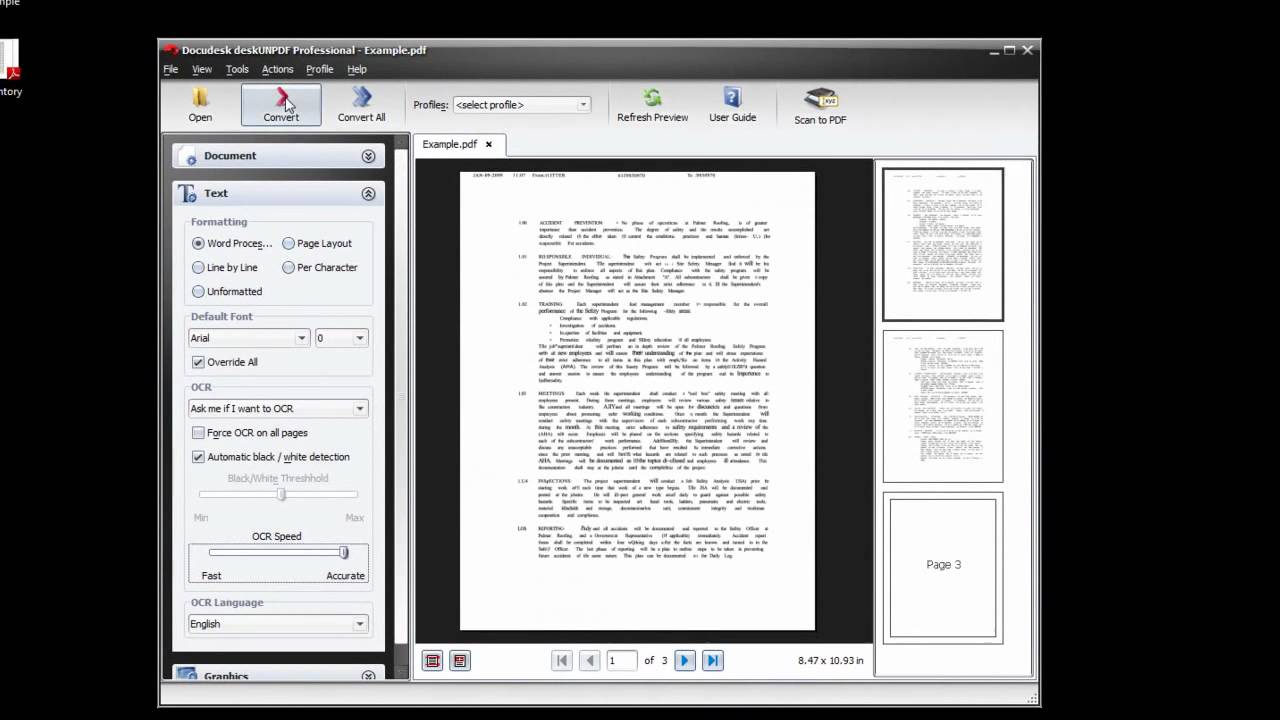The height and width of the screenshot is (720, 1280).
Task: Click the Graphics panel icon
Action: coord(186,676)
